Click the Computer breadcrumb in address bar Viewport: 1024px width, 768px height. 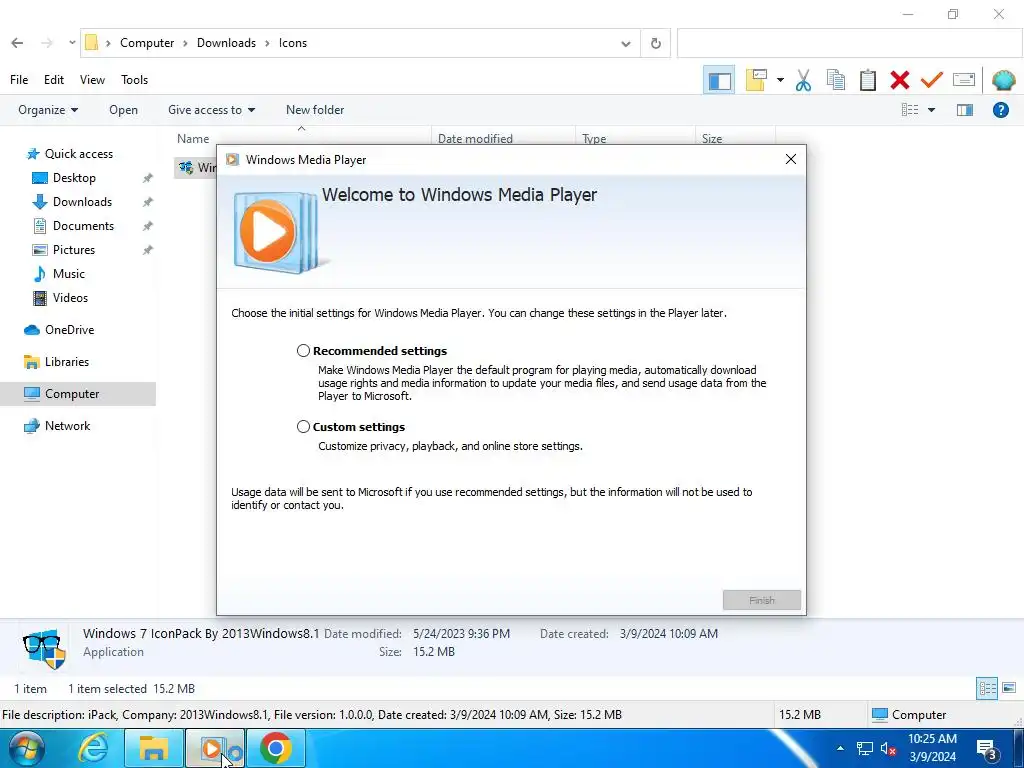coord(147,43)
